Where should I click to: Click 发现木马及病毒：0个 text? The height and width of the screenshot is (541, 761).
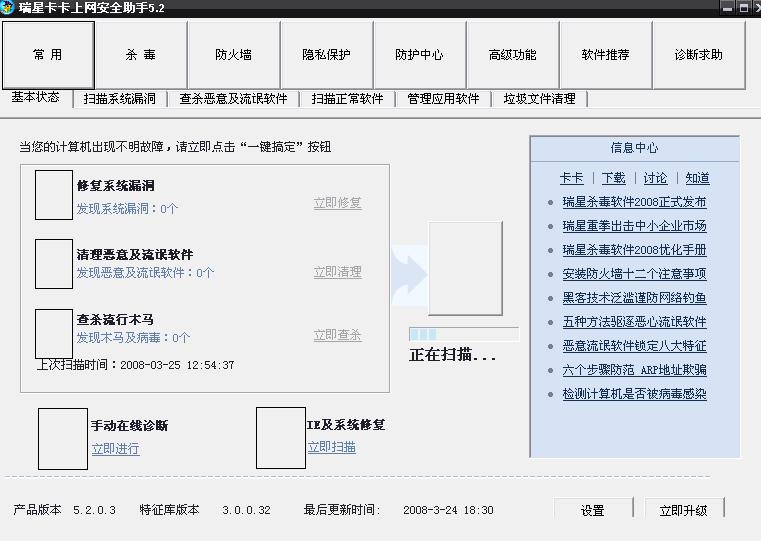pos(133,338)
